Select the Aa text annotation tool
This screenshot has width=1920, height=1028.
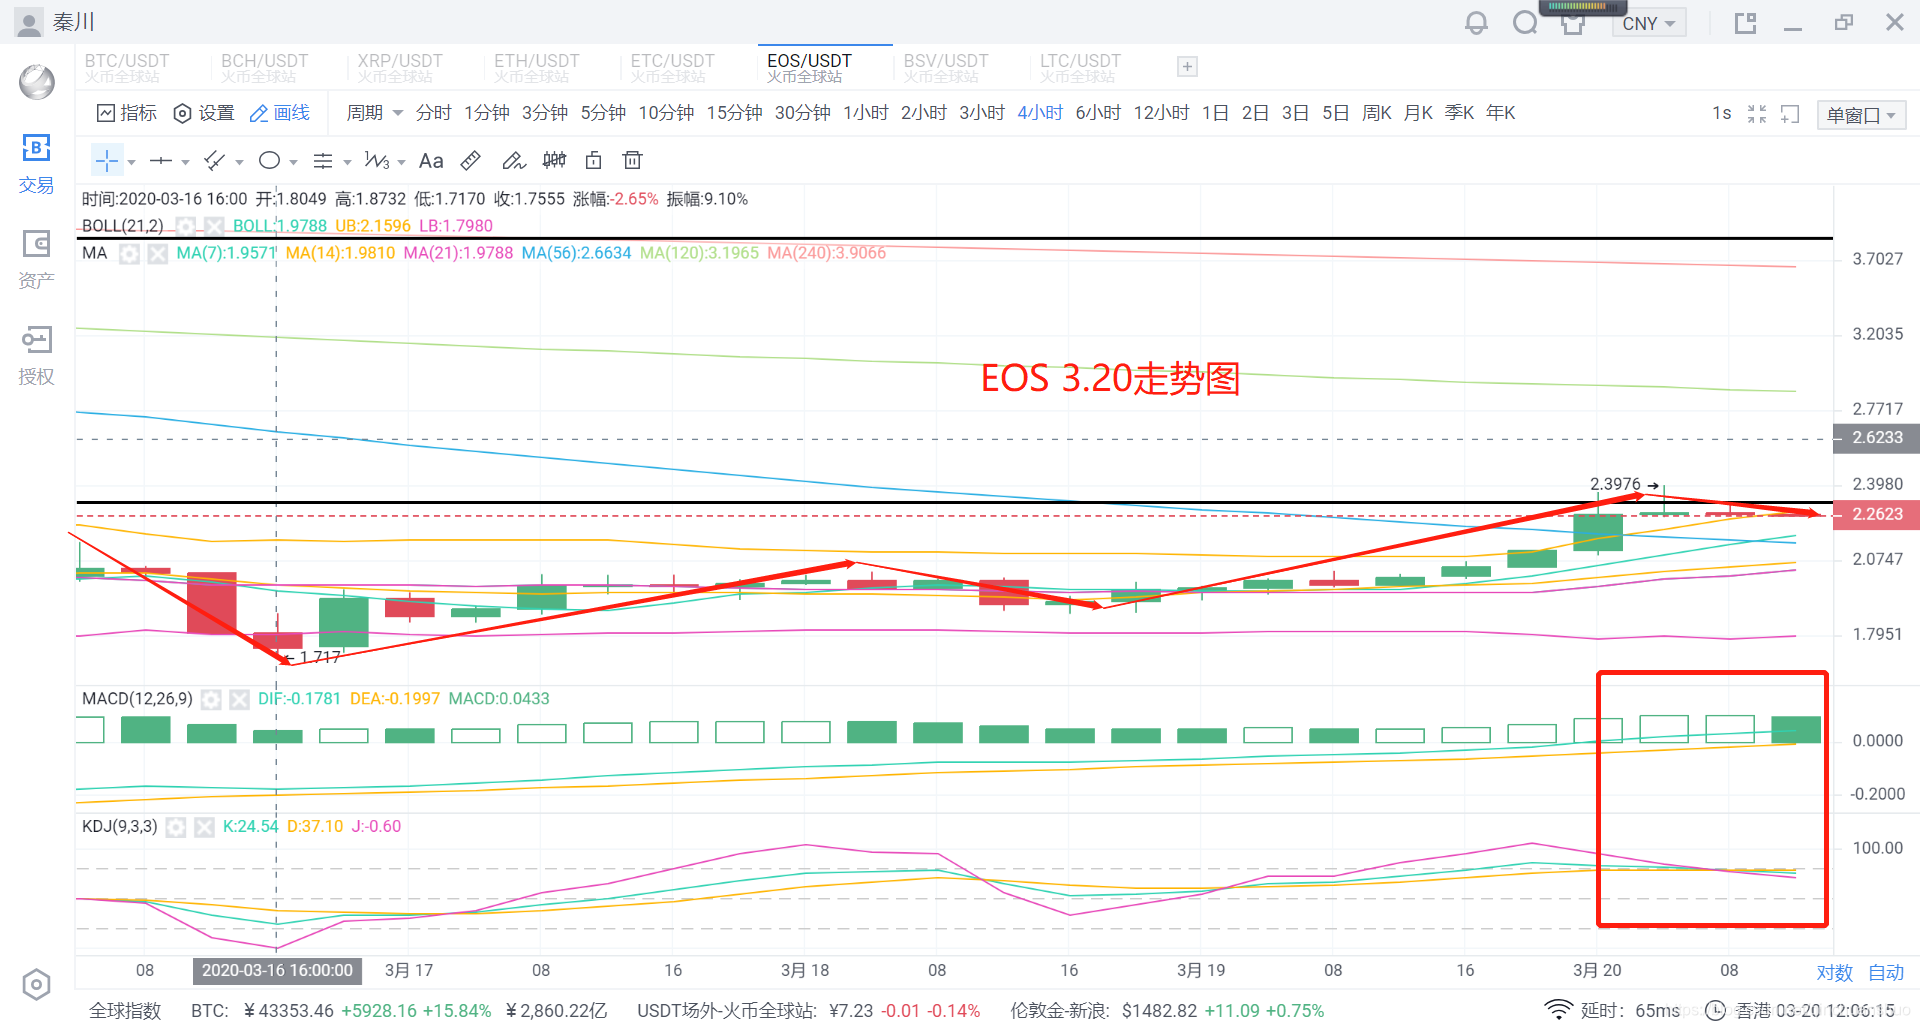click(x=431, y=161)
